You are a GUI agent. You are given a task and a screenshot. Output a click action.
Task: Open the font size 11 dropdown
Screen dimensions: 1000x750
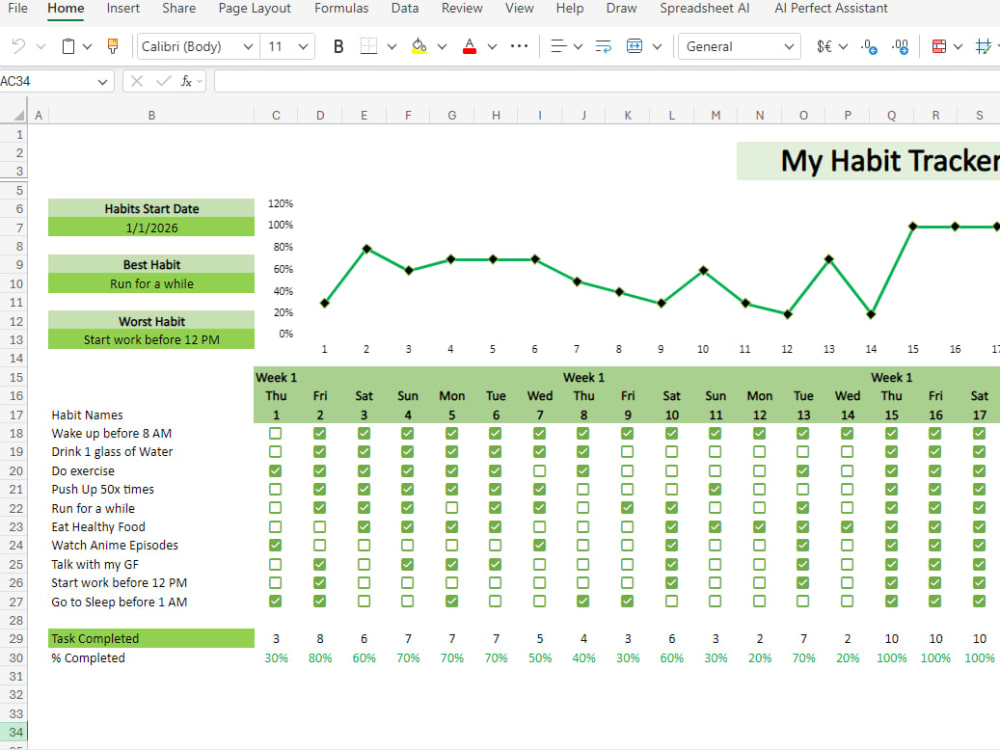(303, 46)
